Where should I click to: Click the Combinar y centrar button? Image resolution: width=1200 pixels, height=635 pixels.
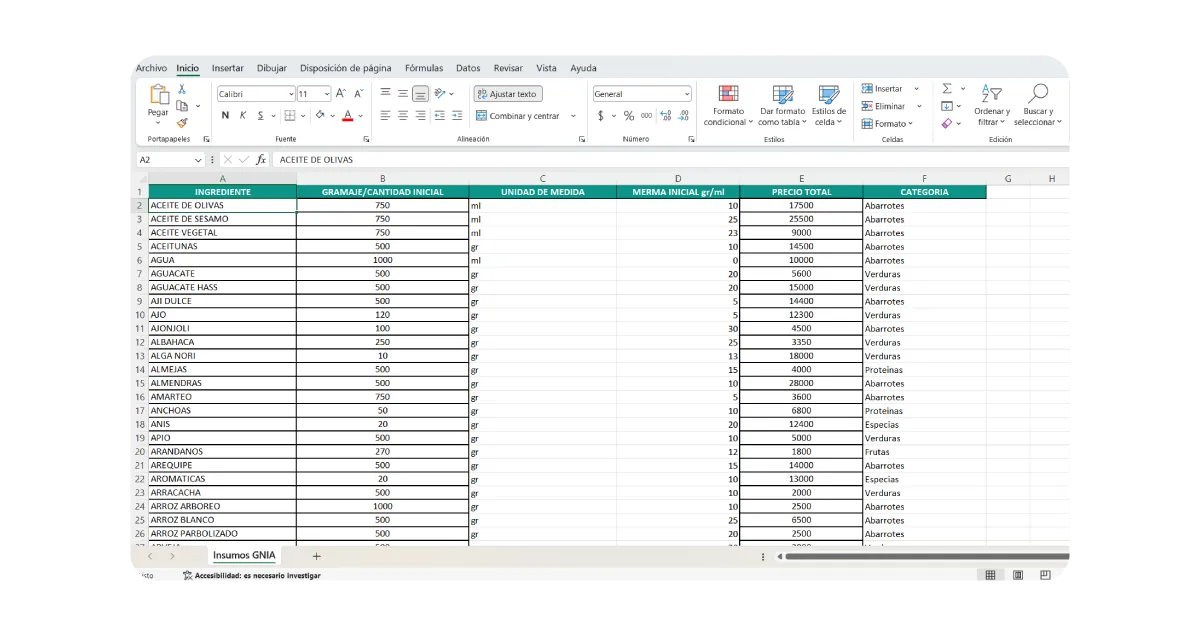pyautogui.click(x=518, y=116)
